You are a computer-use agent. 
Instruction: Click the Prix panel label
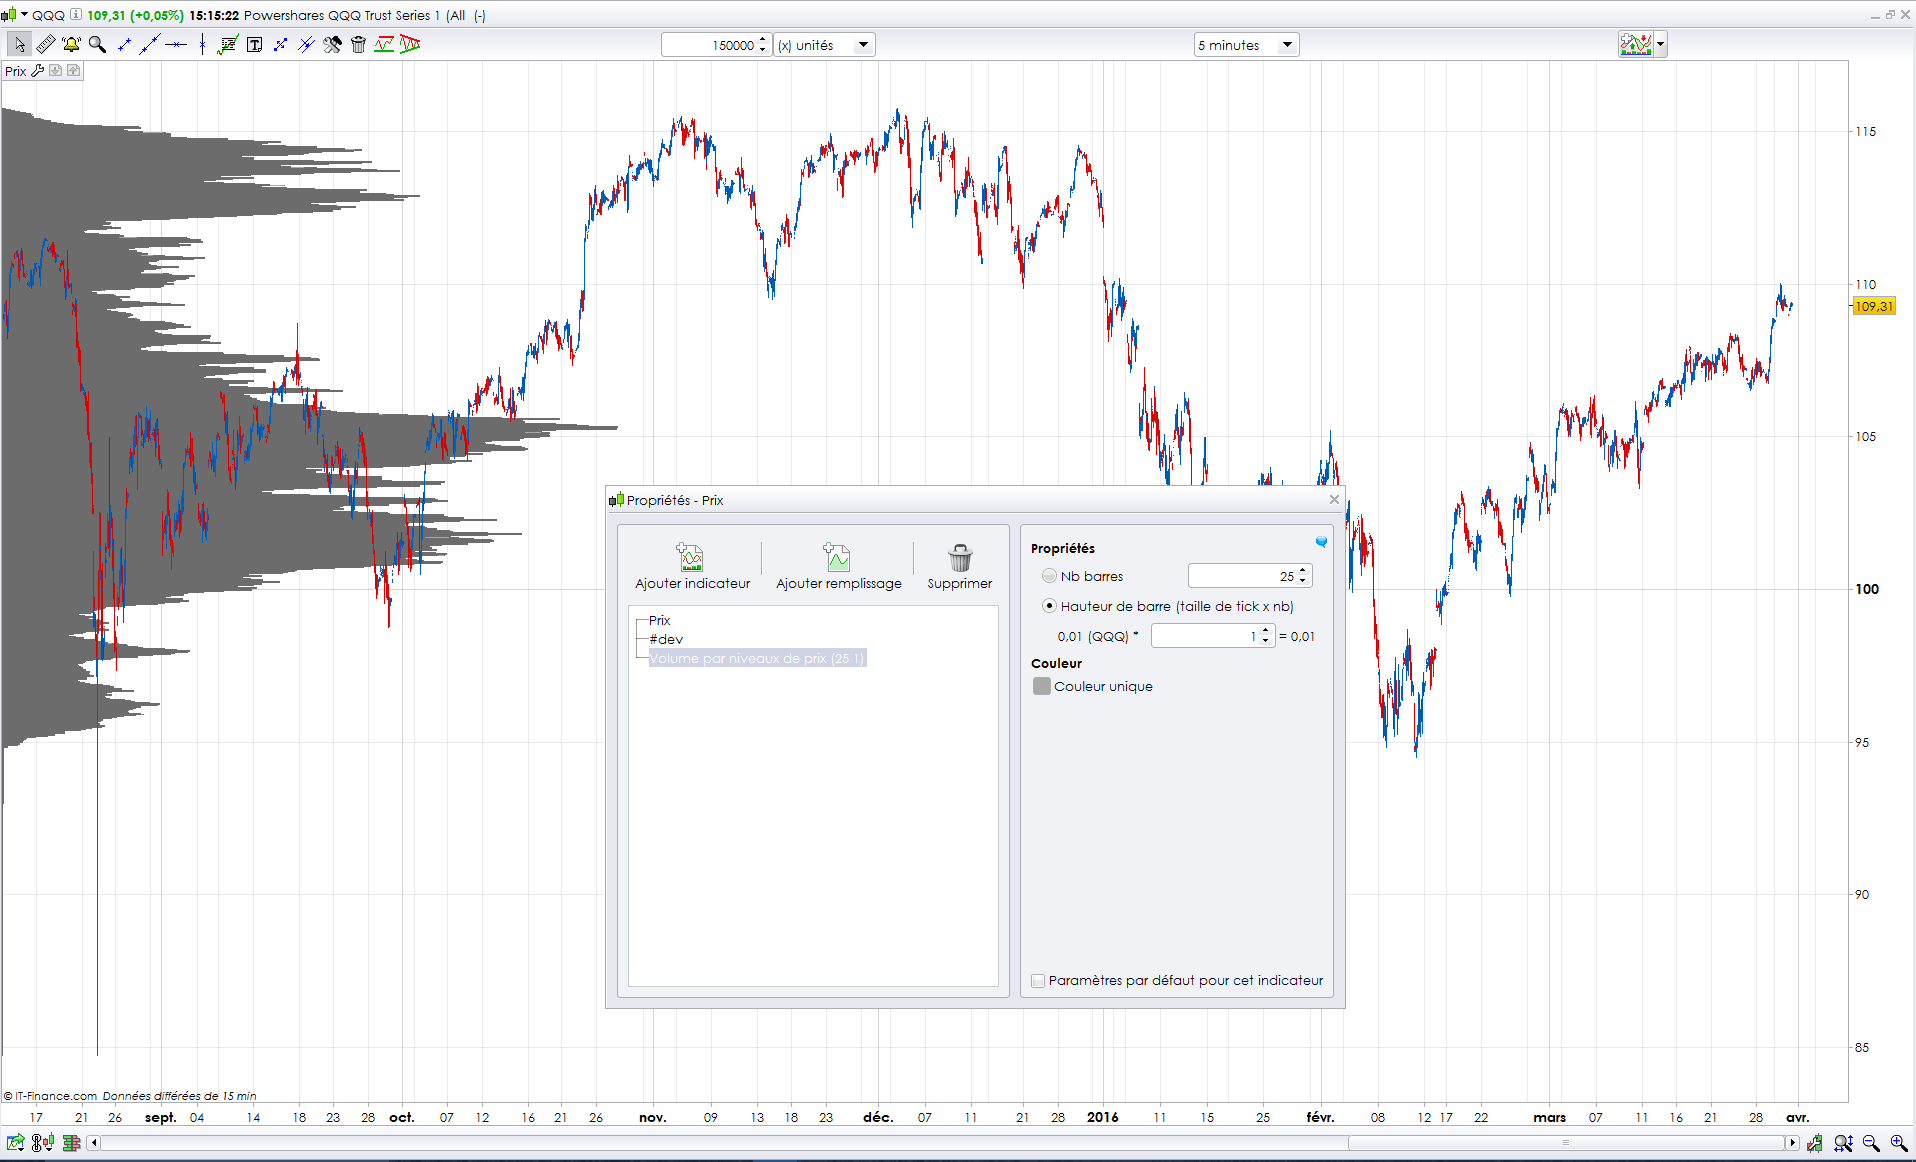point(15,71)
